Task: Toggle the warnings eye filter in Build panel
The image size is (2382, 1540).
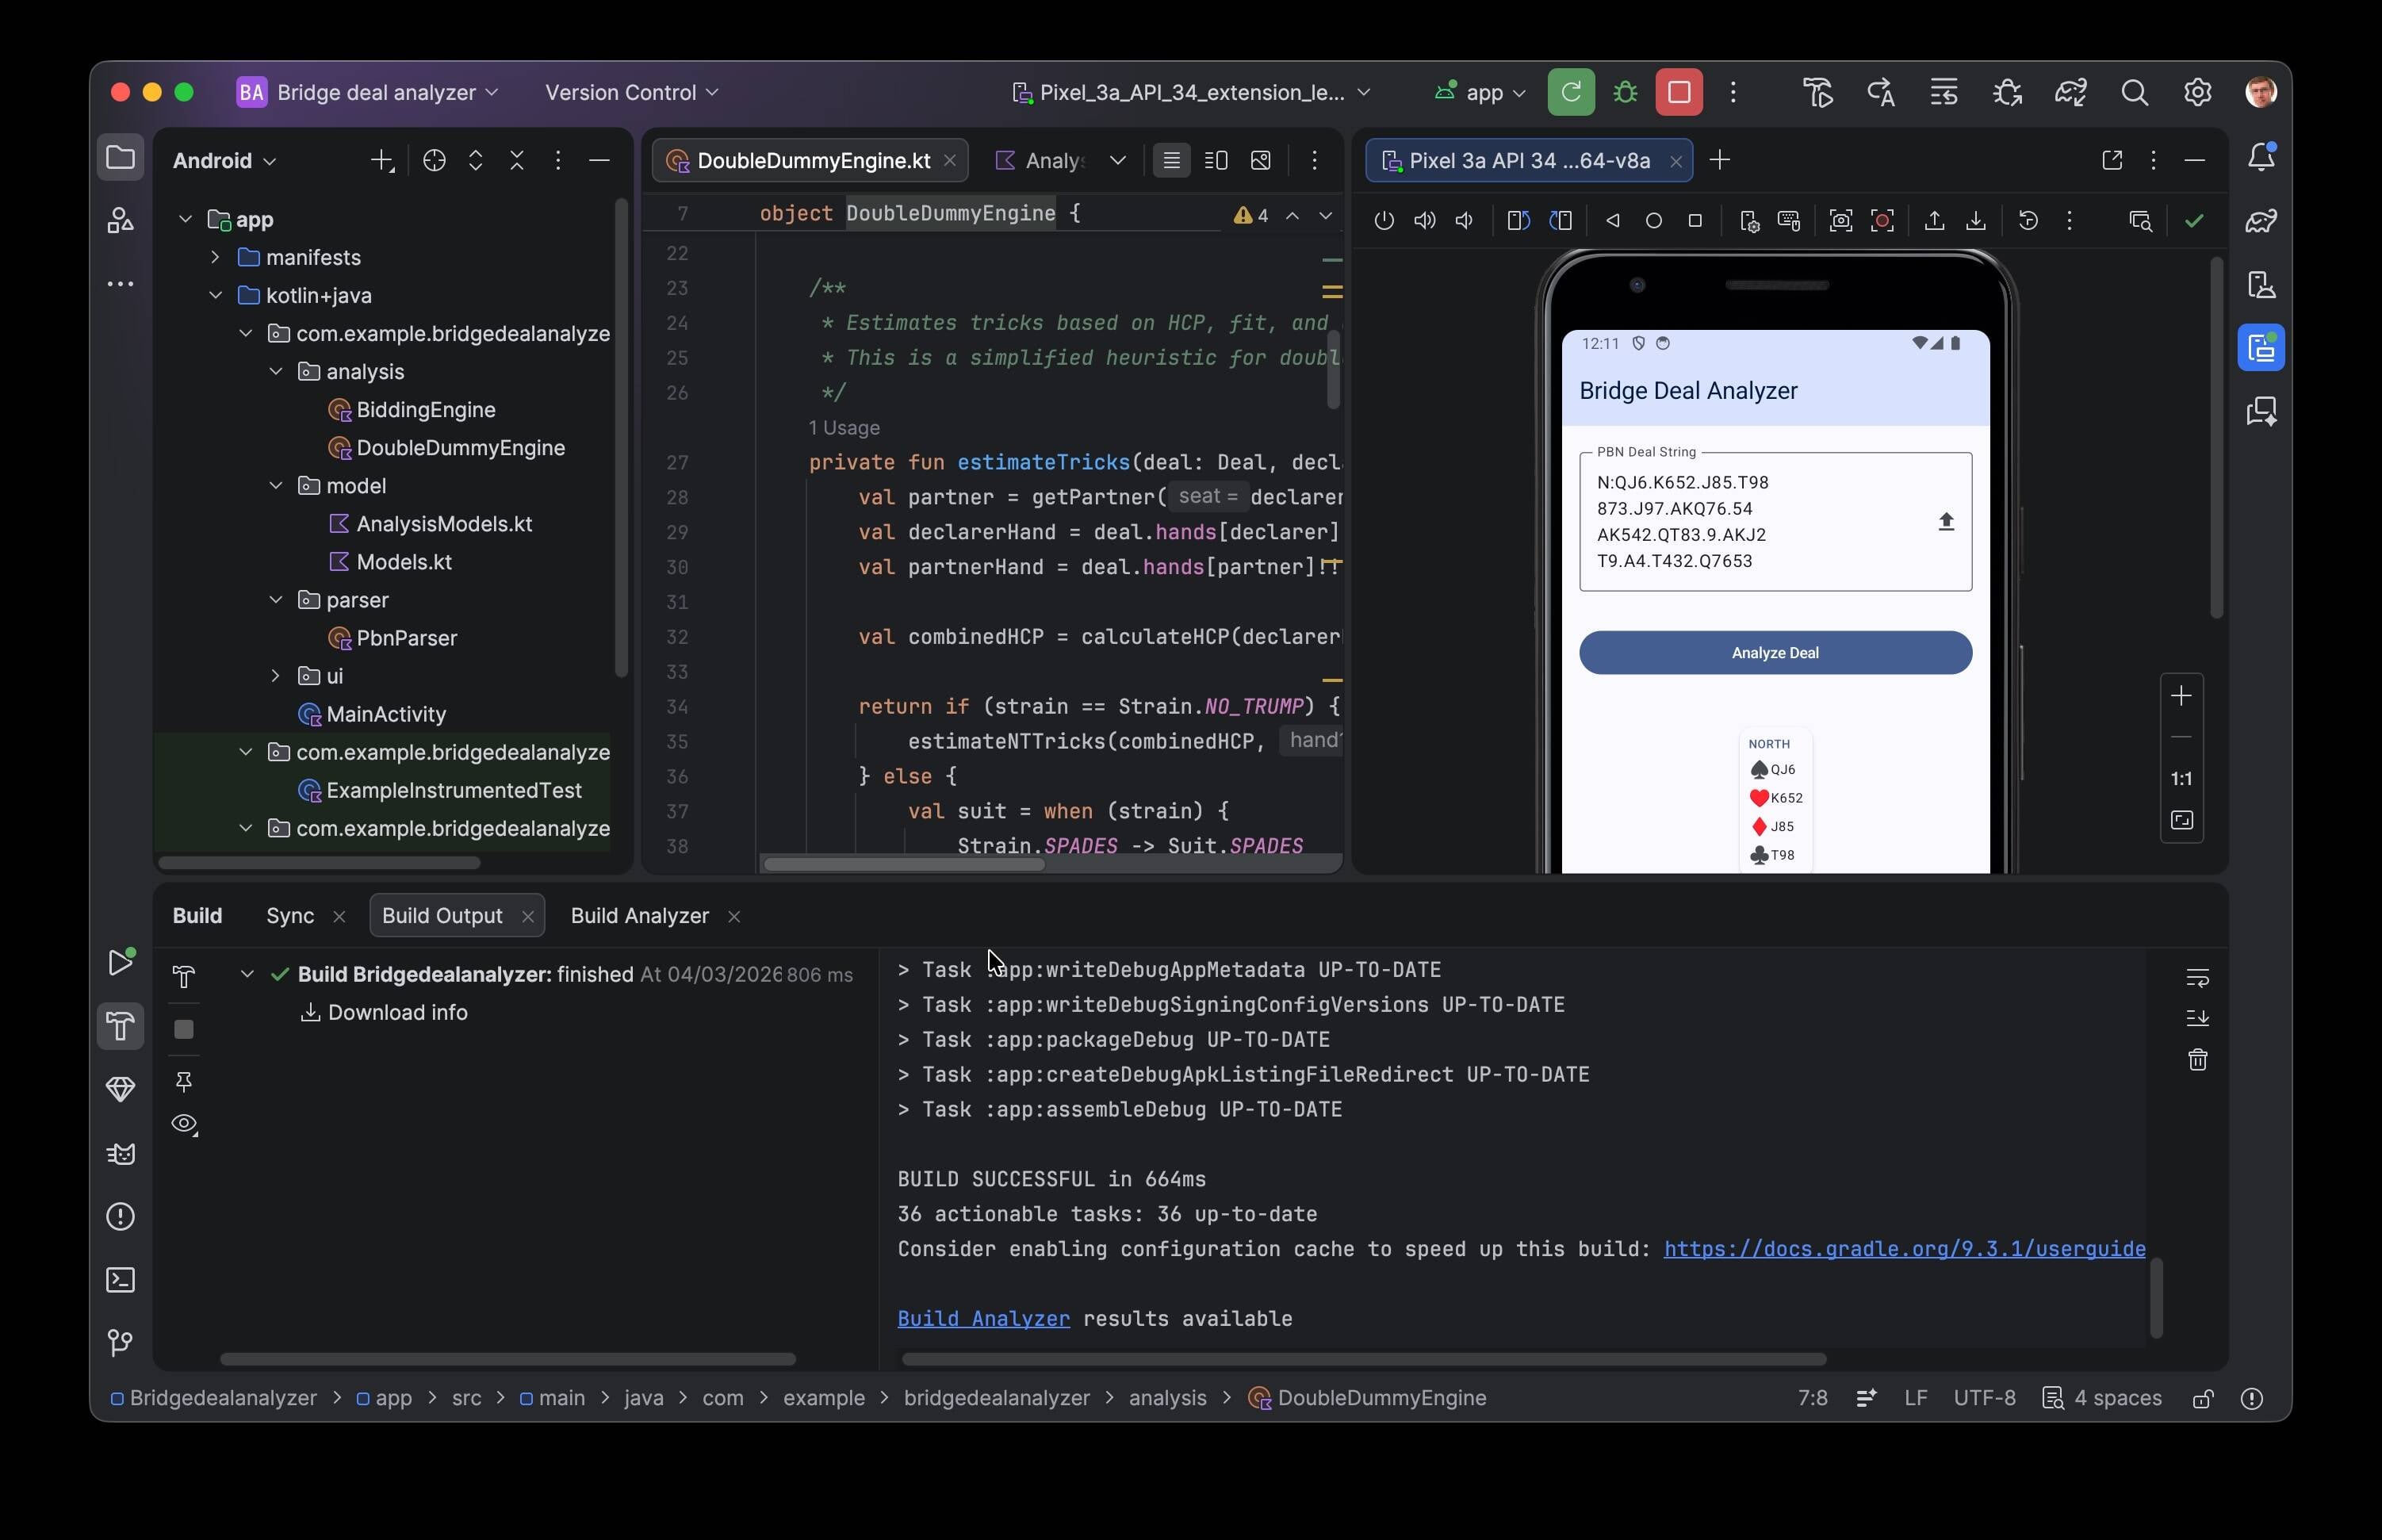Action: tap(184, 1124)
